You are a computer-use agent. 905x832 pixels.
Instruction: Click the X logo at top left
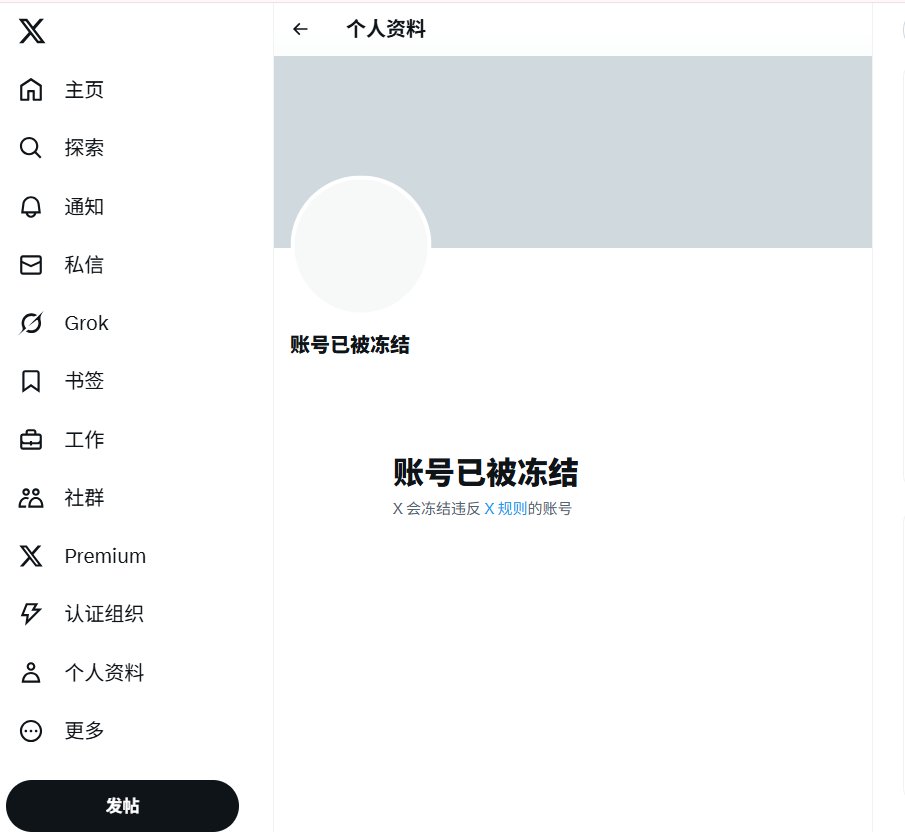point(31,31)
